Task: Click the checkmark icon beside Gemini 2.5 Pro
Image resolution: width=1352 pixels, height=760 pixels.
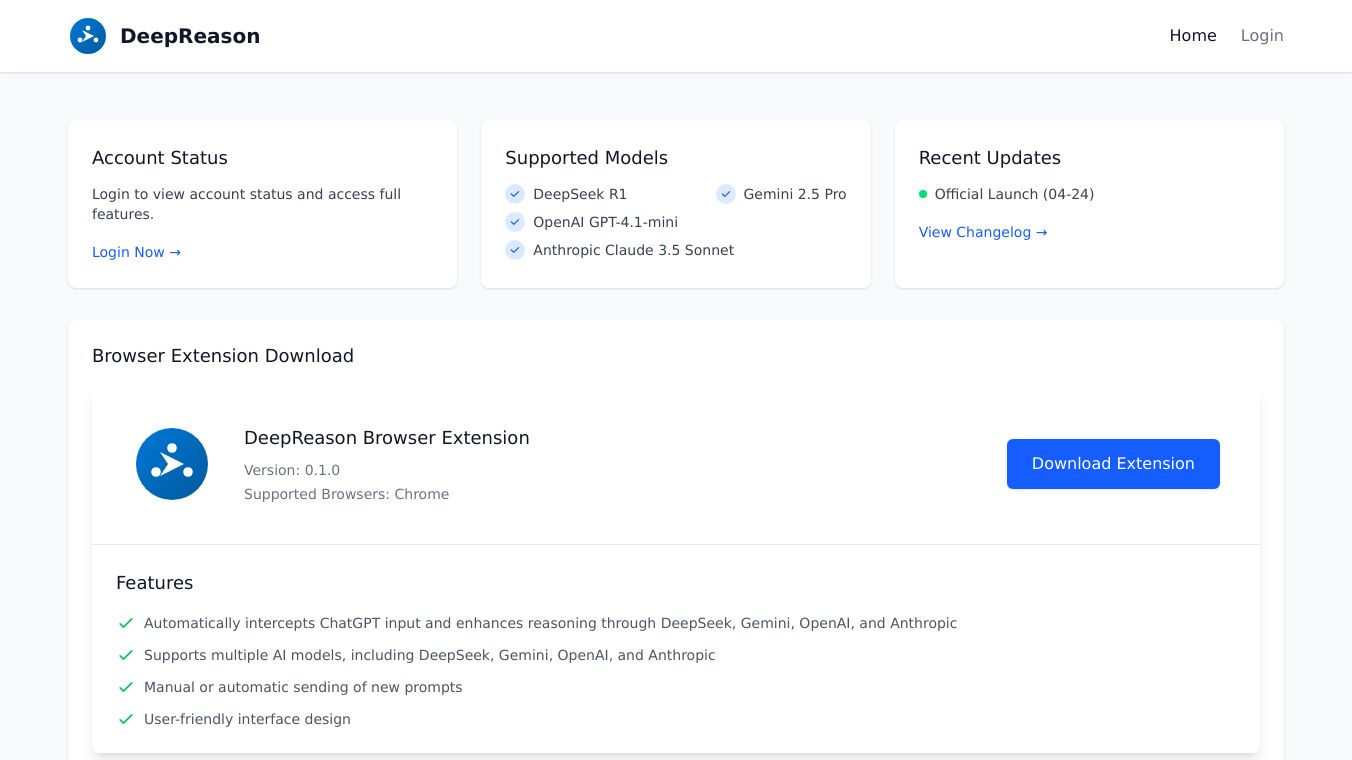Action: [x=726, y=194]
